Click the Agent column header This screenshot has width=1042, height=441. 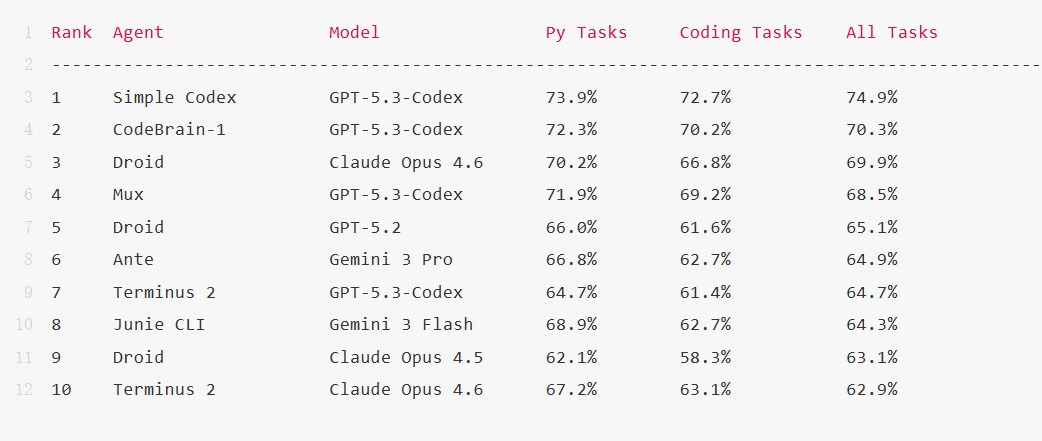(x=138, y=32)
